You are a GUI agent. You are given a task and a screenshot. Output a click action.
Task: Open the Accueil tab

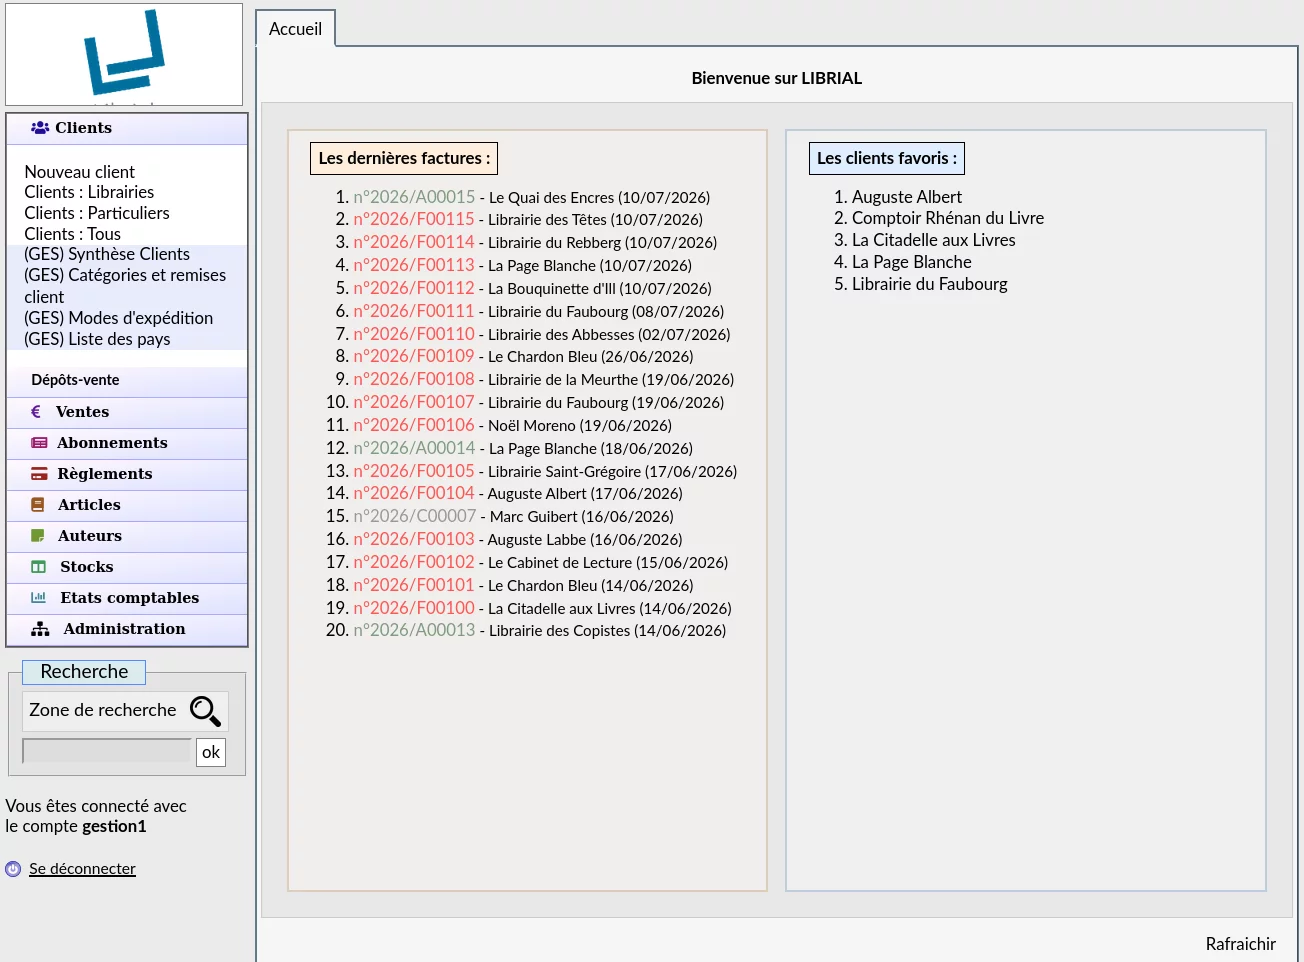tap(295, 29)
